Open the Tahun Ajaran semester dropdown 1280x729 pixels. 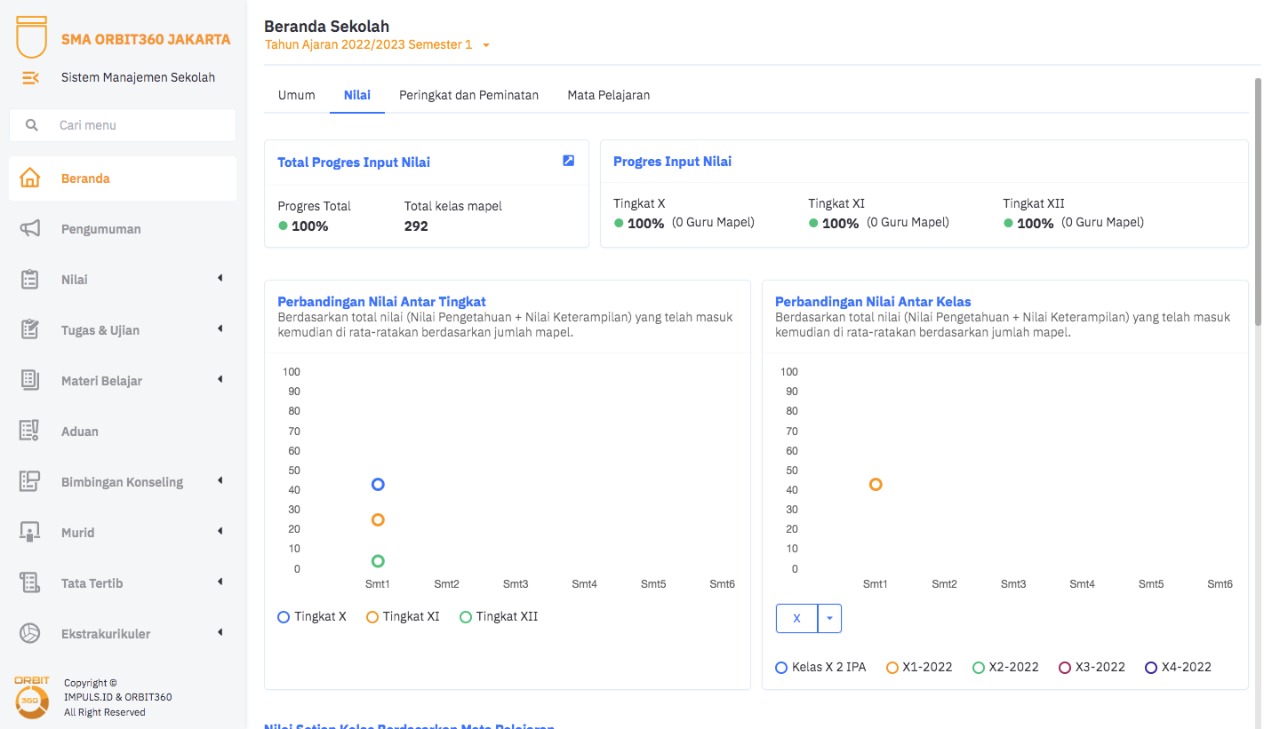[486, 45]
